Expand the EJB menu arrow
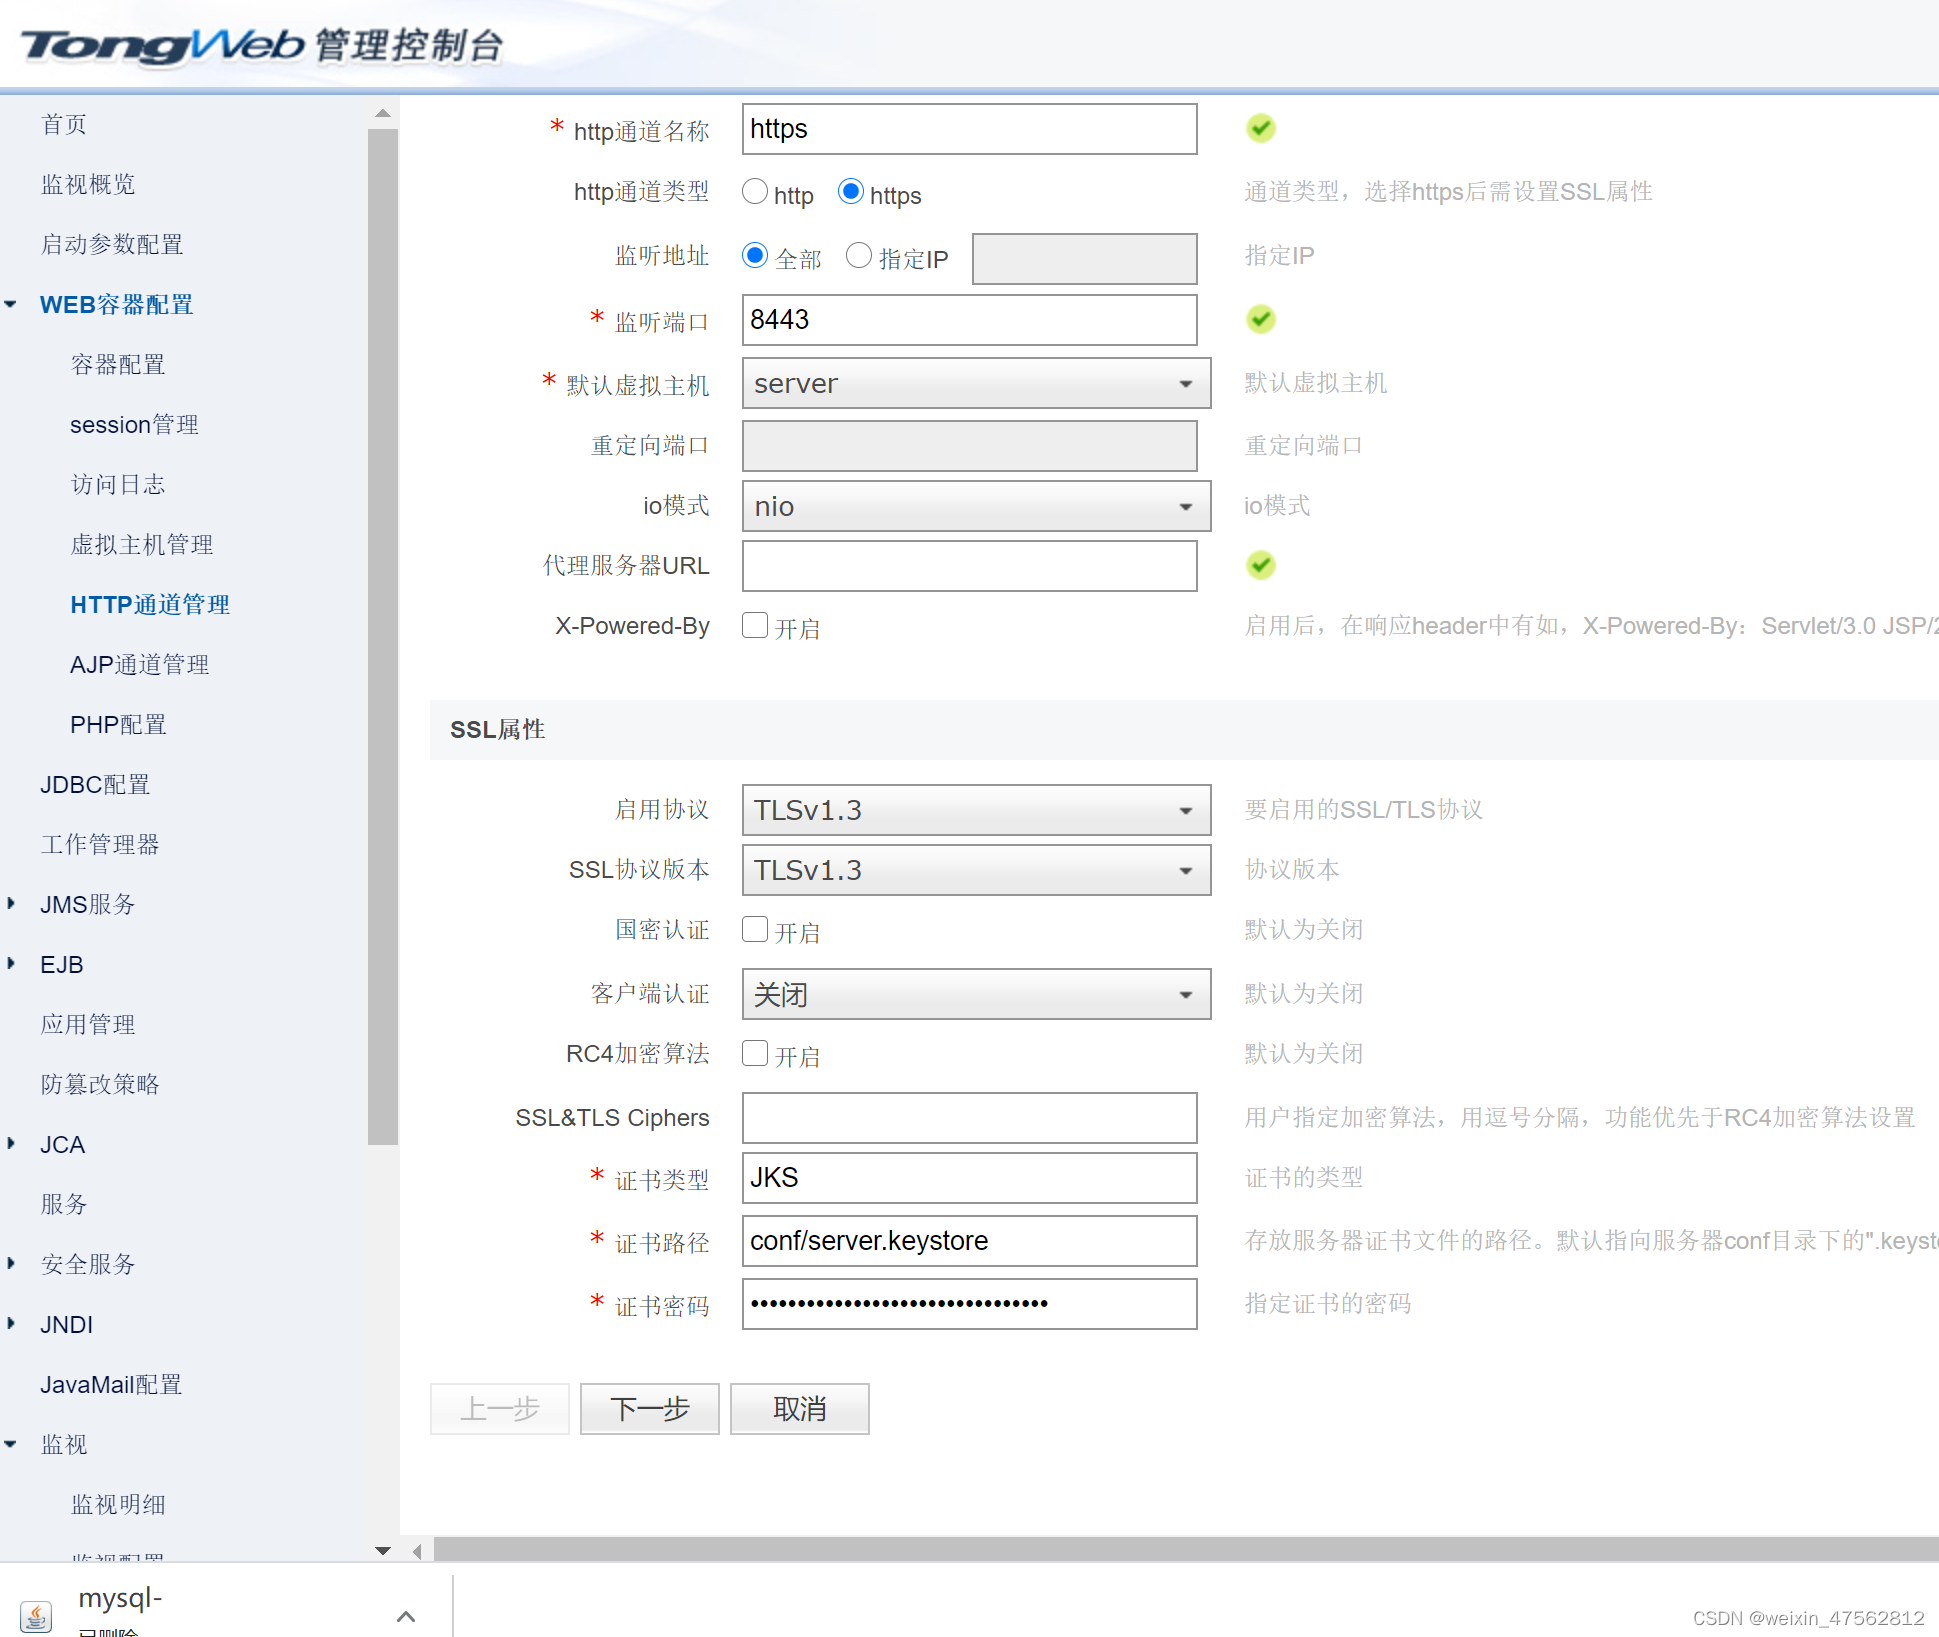Screen dimensions: 1939x1637 [11, 963]
